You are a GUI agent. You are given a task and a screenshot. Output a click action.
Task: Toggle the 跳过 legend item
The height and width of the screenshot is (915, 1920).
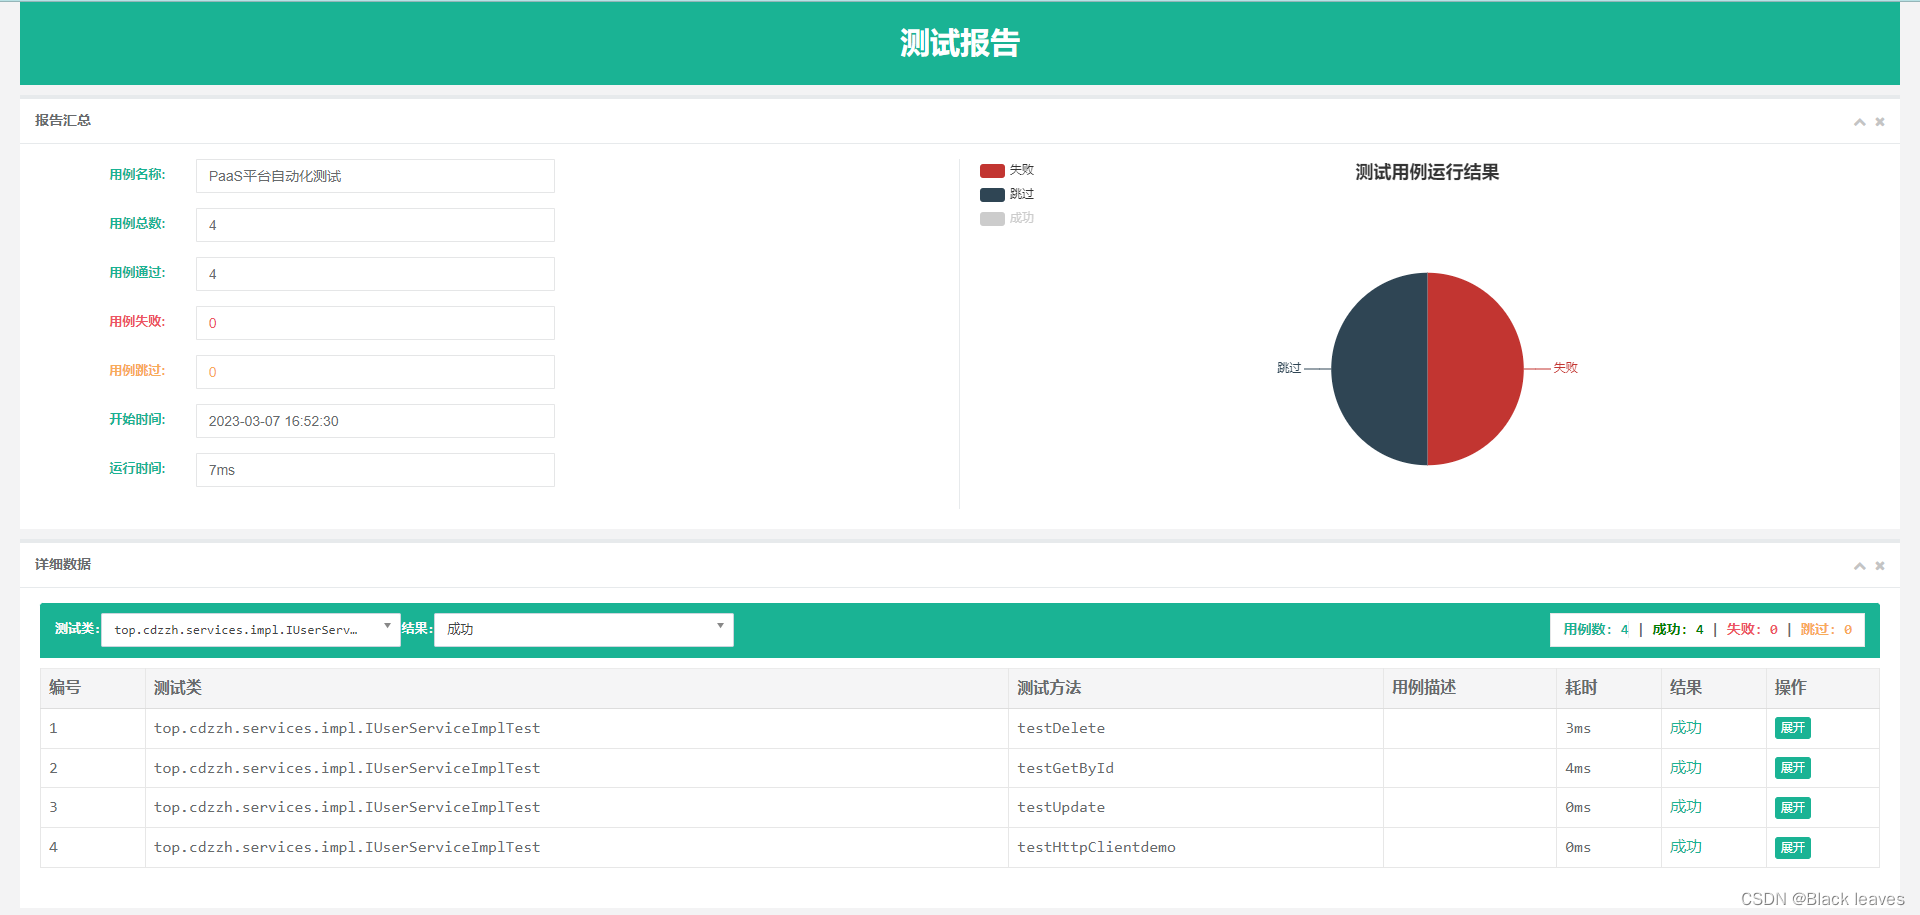[x=1007, y=194]
